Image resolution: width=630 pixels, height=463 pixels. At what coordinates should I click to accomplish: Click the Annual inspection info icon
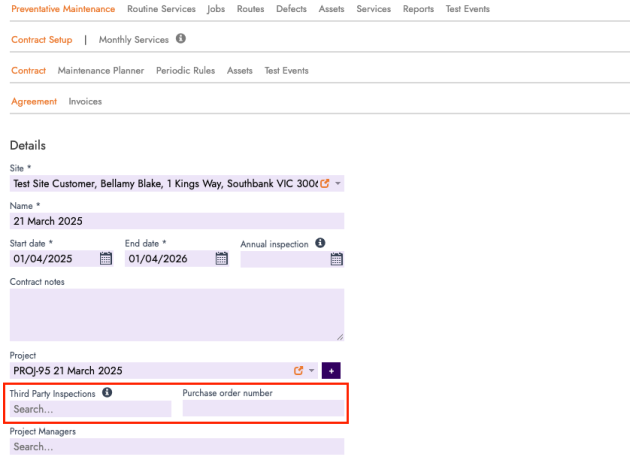tap(320, 243)
